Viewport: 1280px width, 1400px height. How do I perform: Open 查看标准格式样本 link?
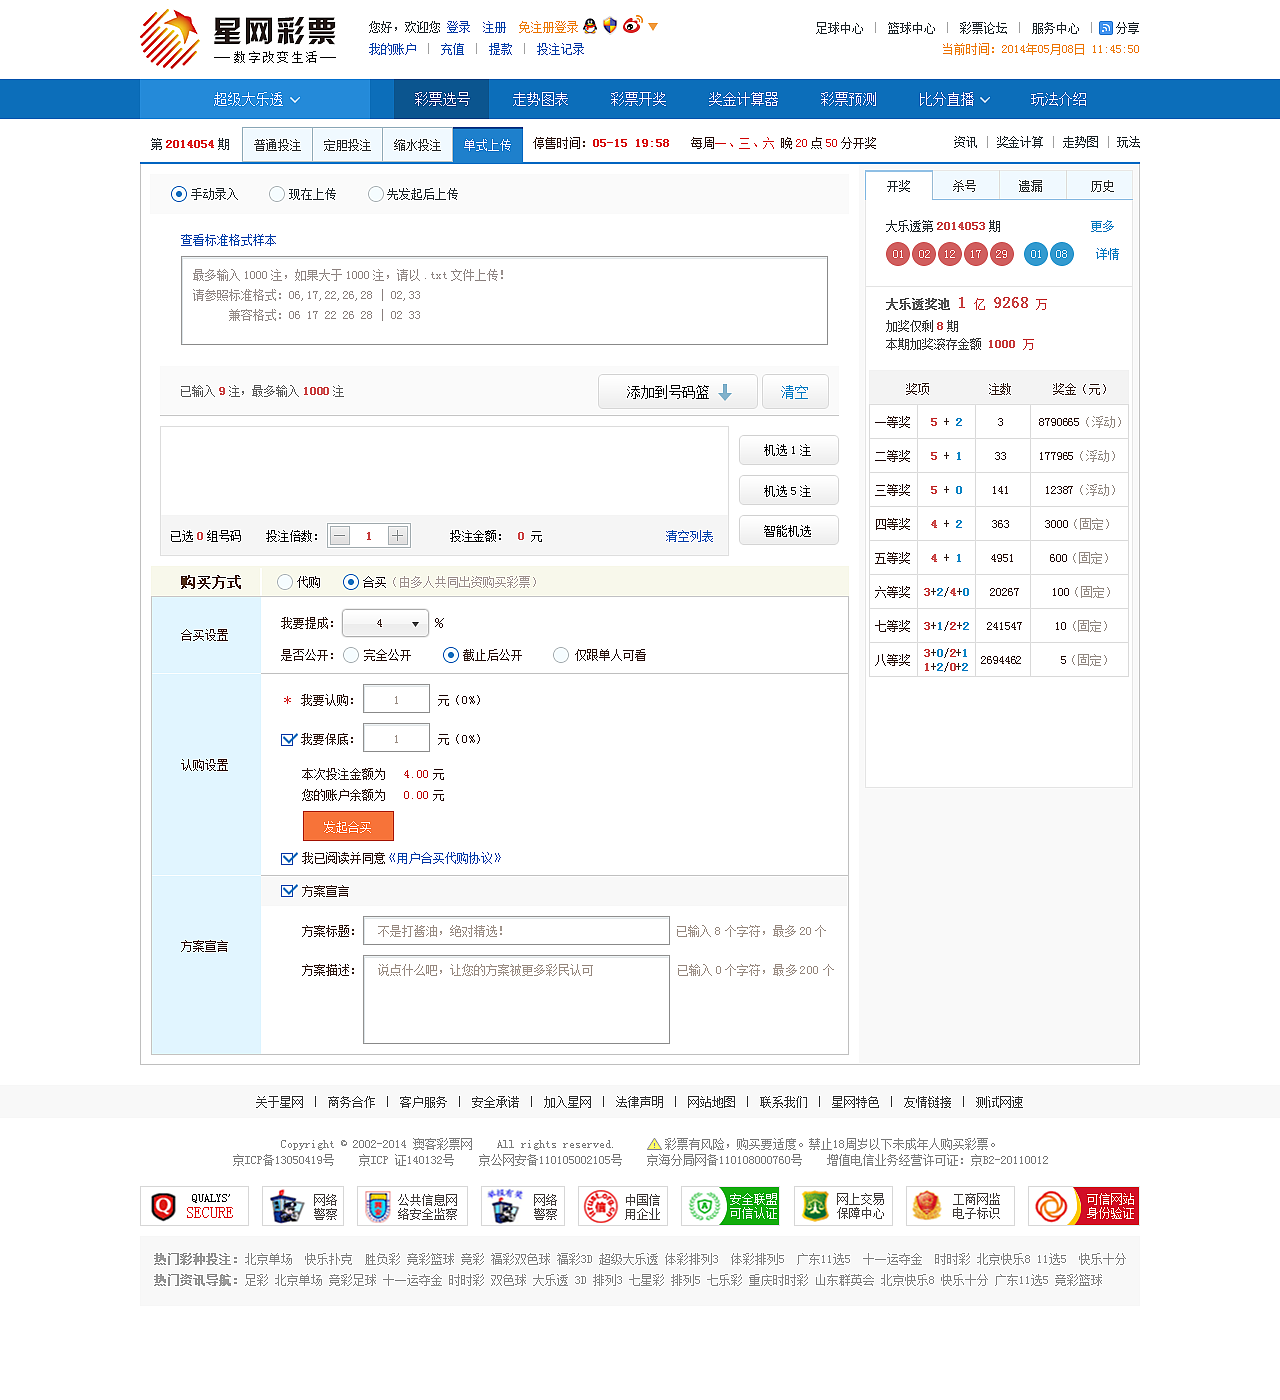coord(228,240)
